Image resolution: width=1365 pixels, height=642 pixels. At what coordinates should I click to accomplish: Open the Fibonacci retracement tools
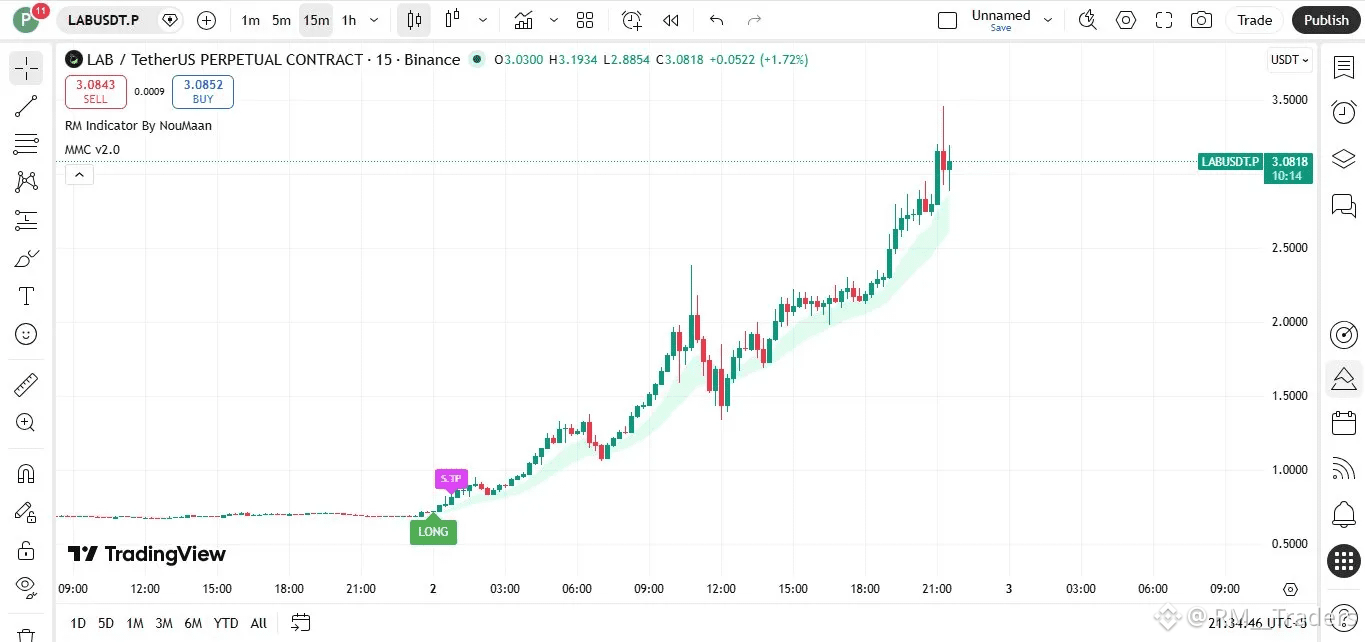point(26,144)
